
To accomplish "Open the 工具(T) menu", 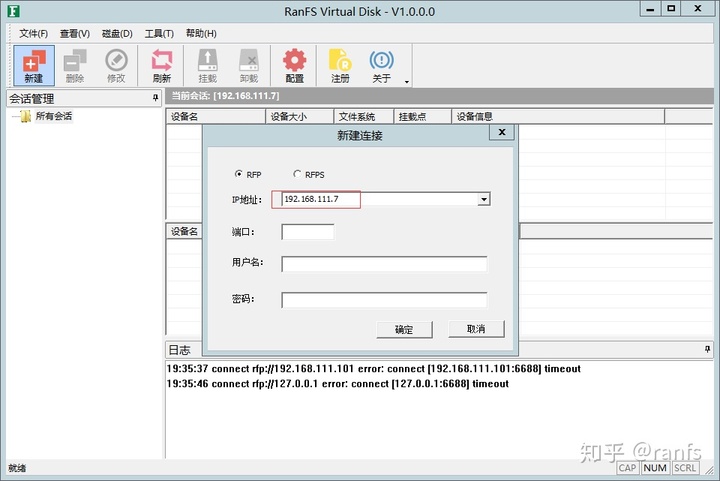I will pos(159,34).
